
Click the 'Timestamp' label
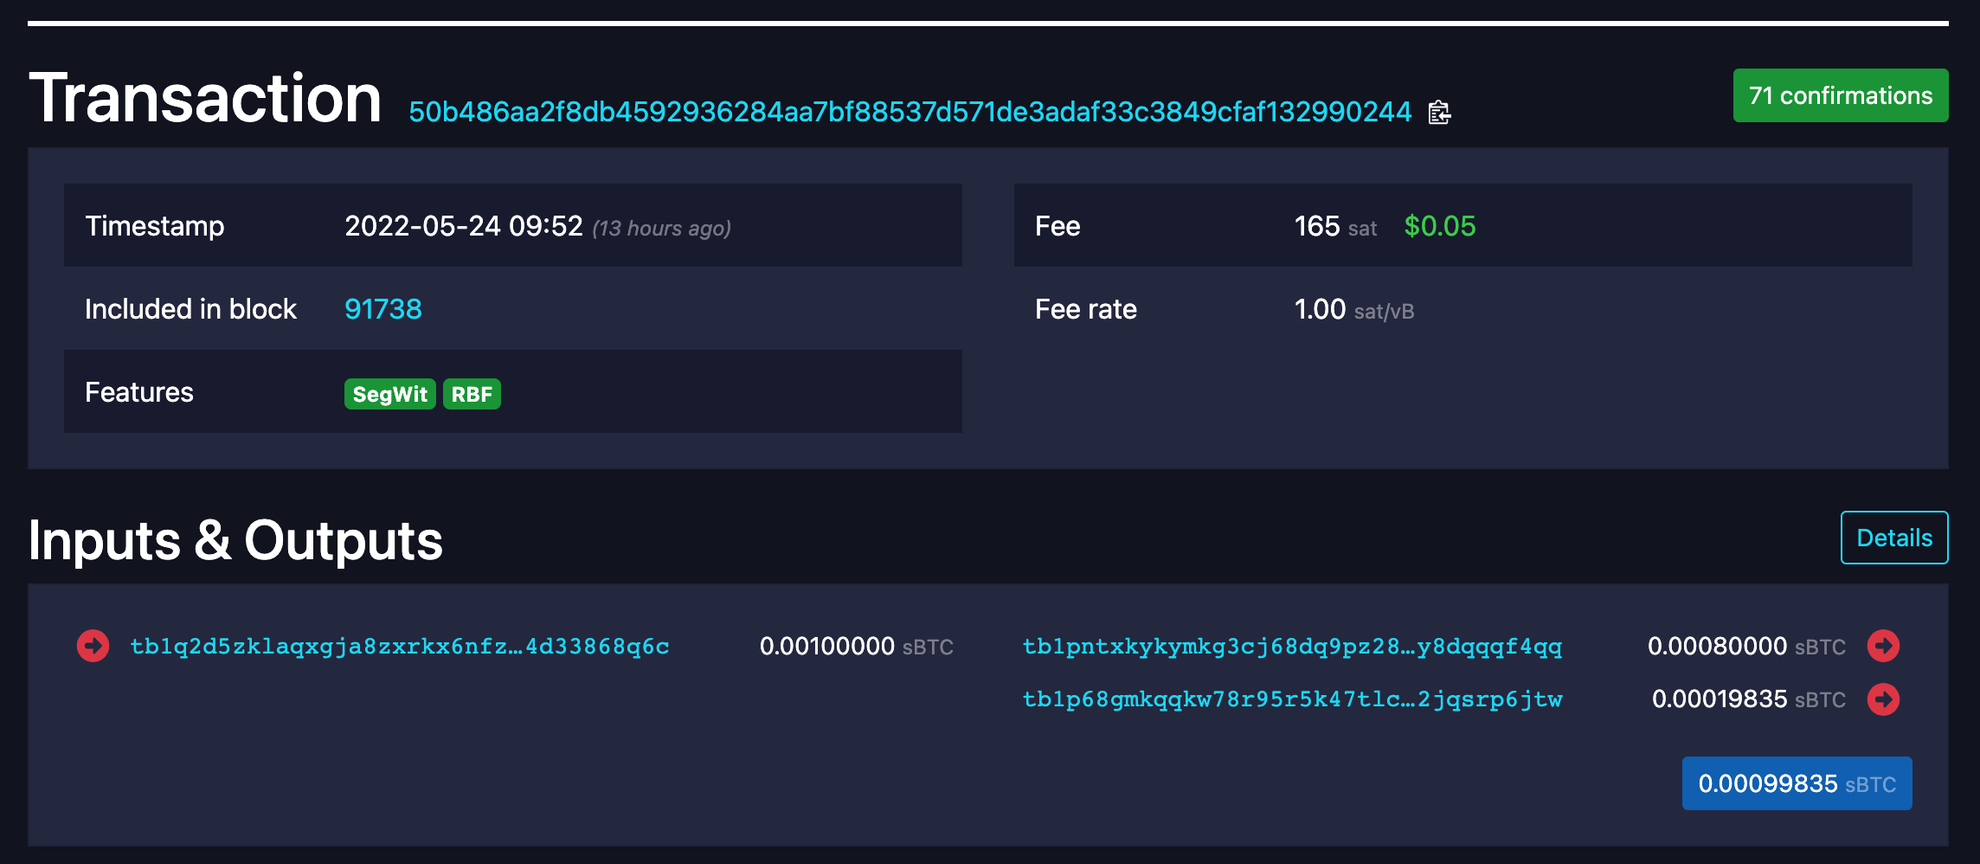(154, 227)
